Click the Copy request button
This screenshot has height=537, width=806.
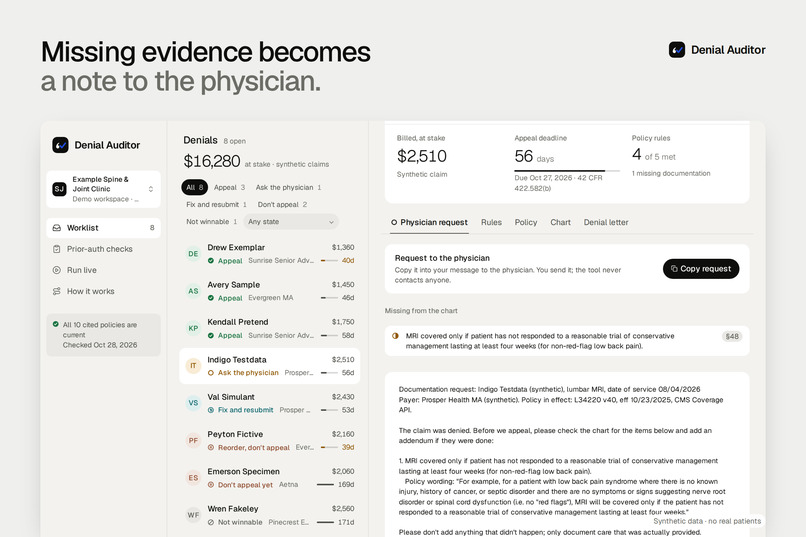701,269
